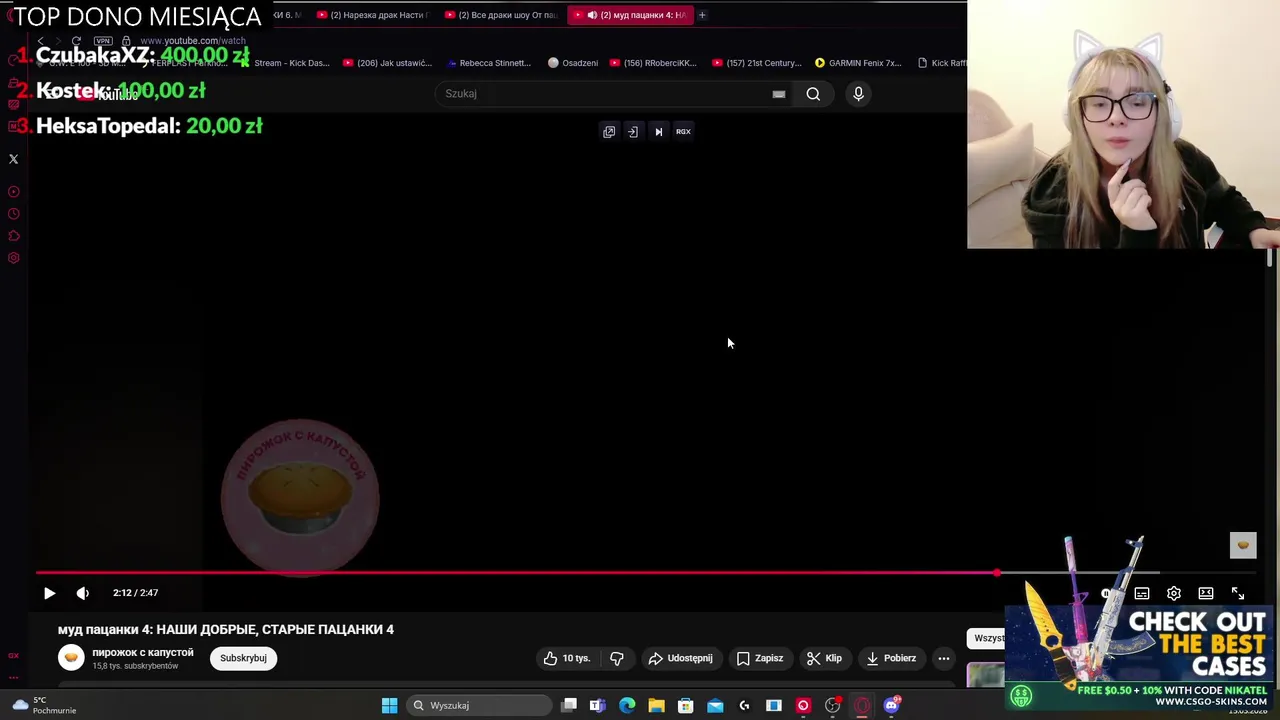The image size is (1280, 720).
Task: Open the (206) Jak ustawić bookmark
Action: [x=387, y=63]
